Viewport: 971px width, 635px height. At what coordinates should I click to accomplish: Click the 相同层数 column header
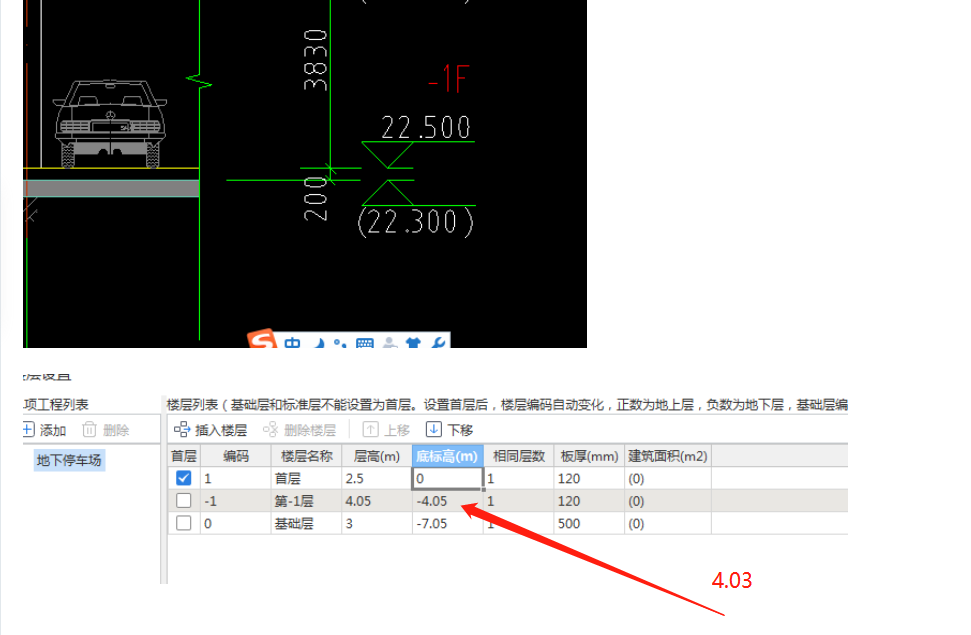point(518,456)
